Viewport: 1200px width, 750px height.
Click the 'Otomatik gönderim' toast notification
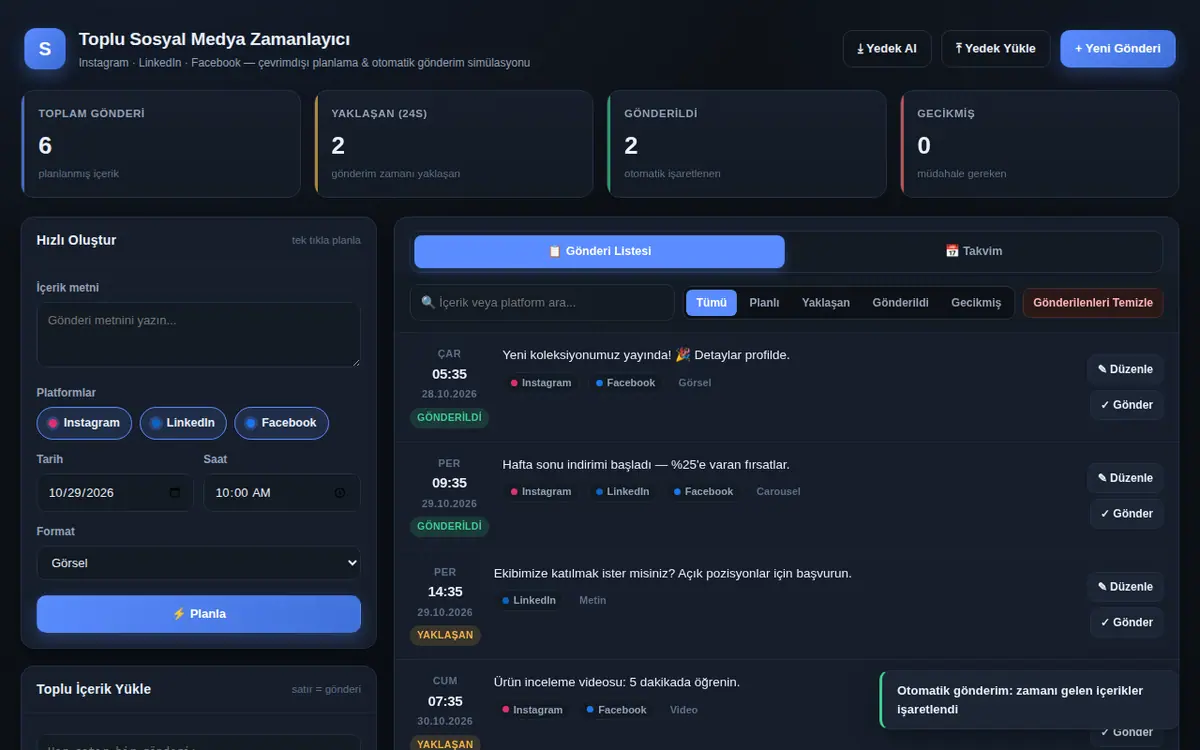coord(1029,700)
